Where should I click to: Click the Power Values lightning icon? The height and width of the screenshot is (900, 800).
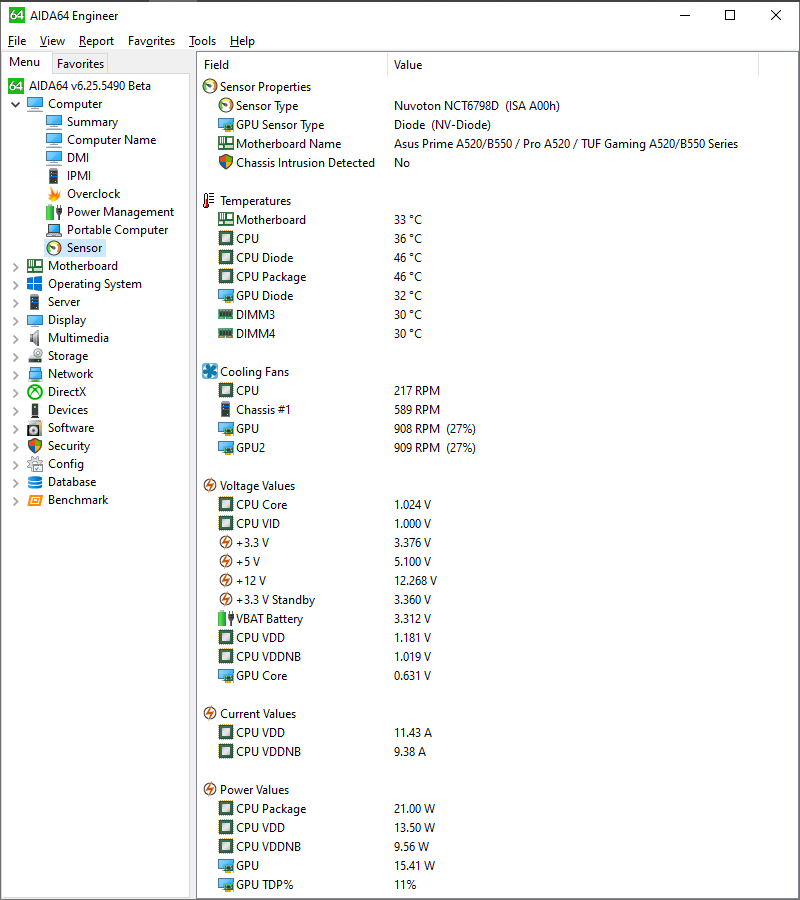click(210, 789)
